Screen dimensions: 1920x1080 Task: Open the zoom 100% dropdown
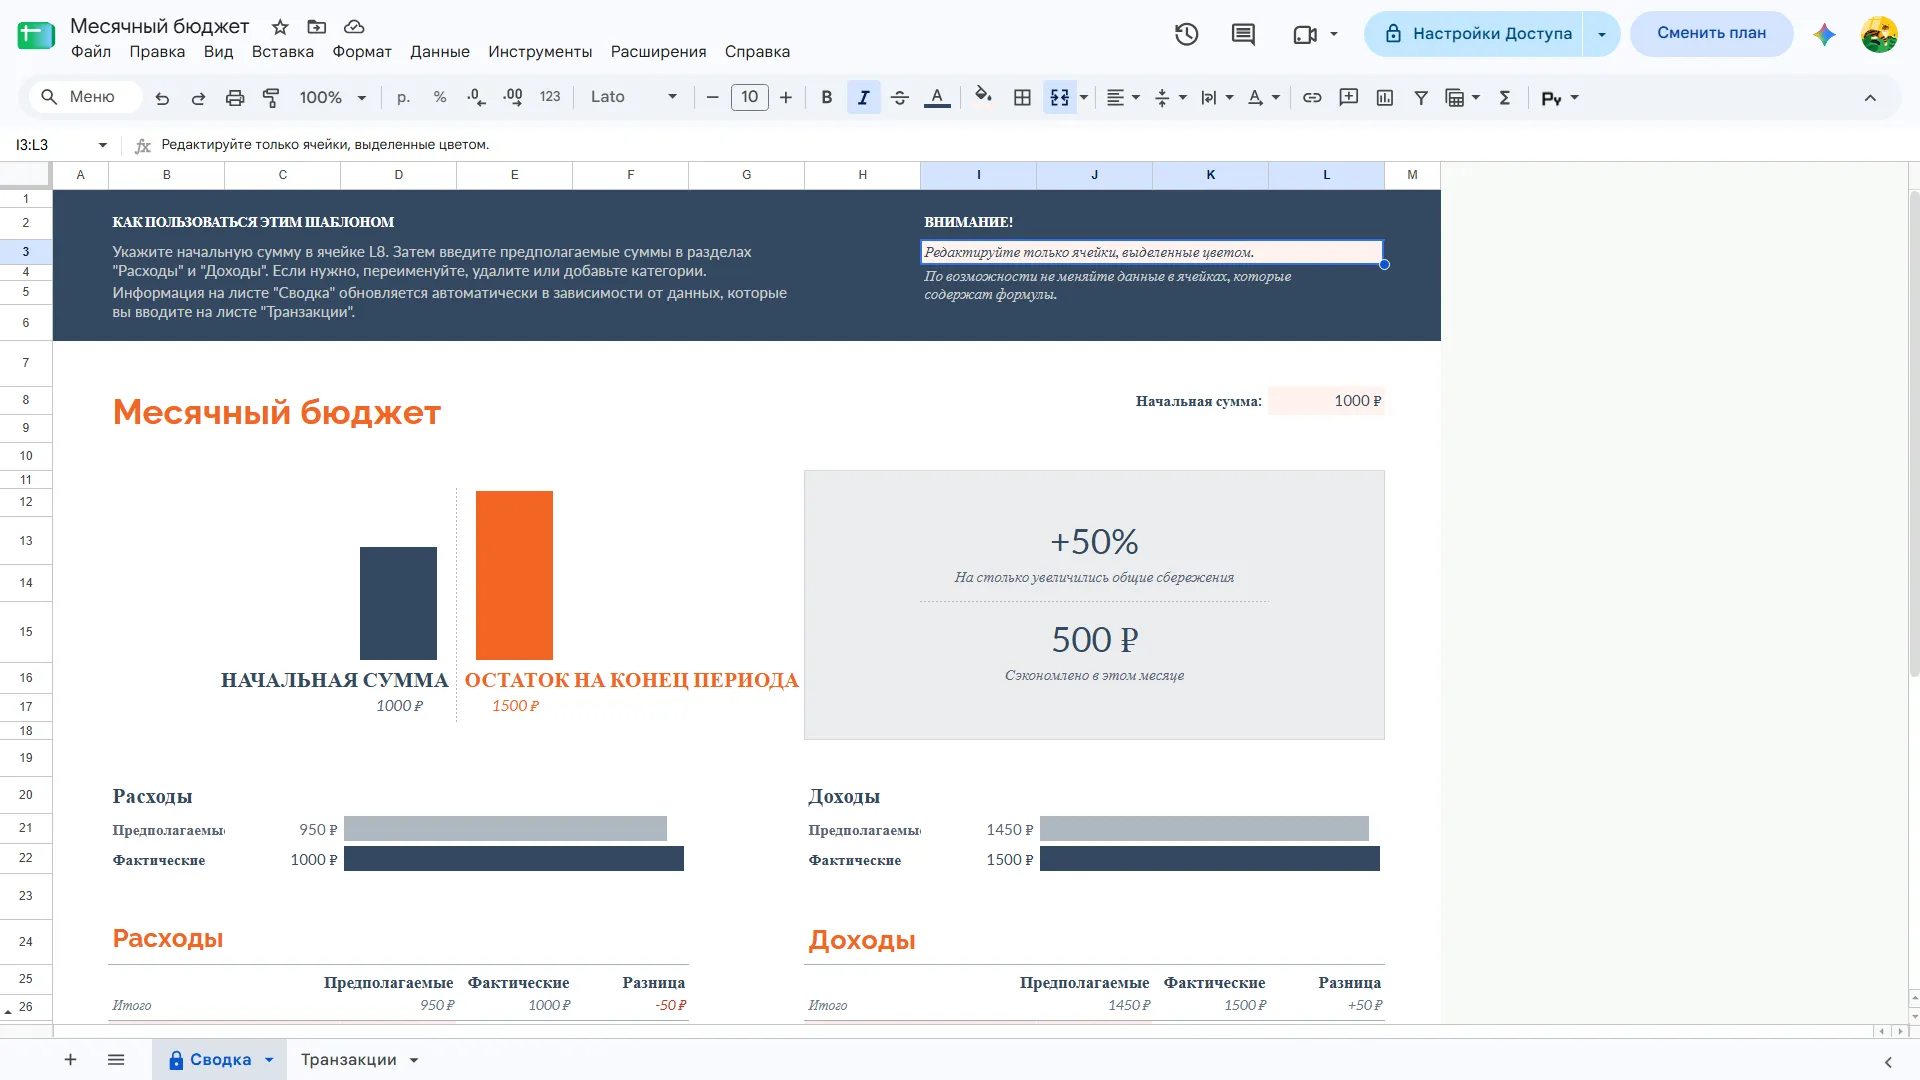[x=333, y=98]
